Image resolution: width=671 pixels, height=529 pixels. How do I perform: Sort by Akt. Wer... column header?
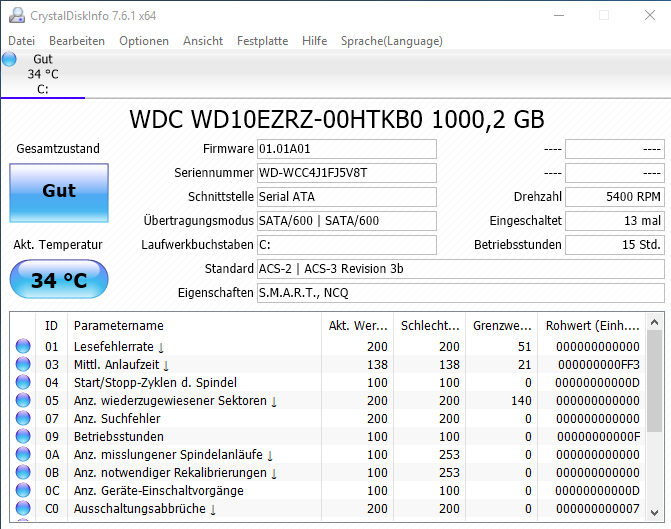[358, 326]
